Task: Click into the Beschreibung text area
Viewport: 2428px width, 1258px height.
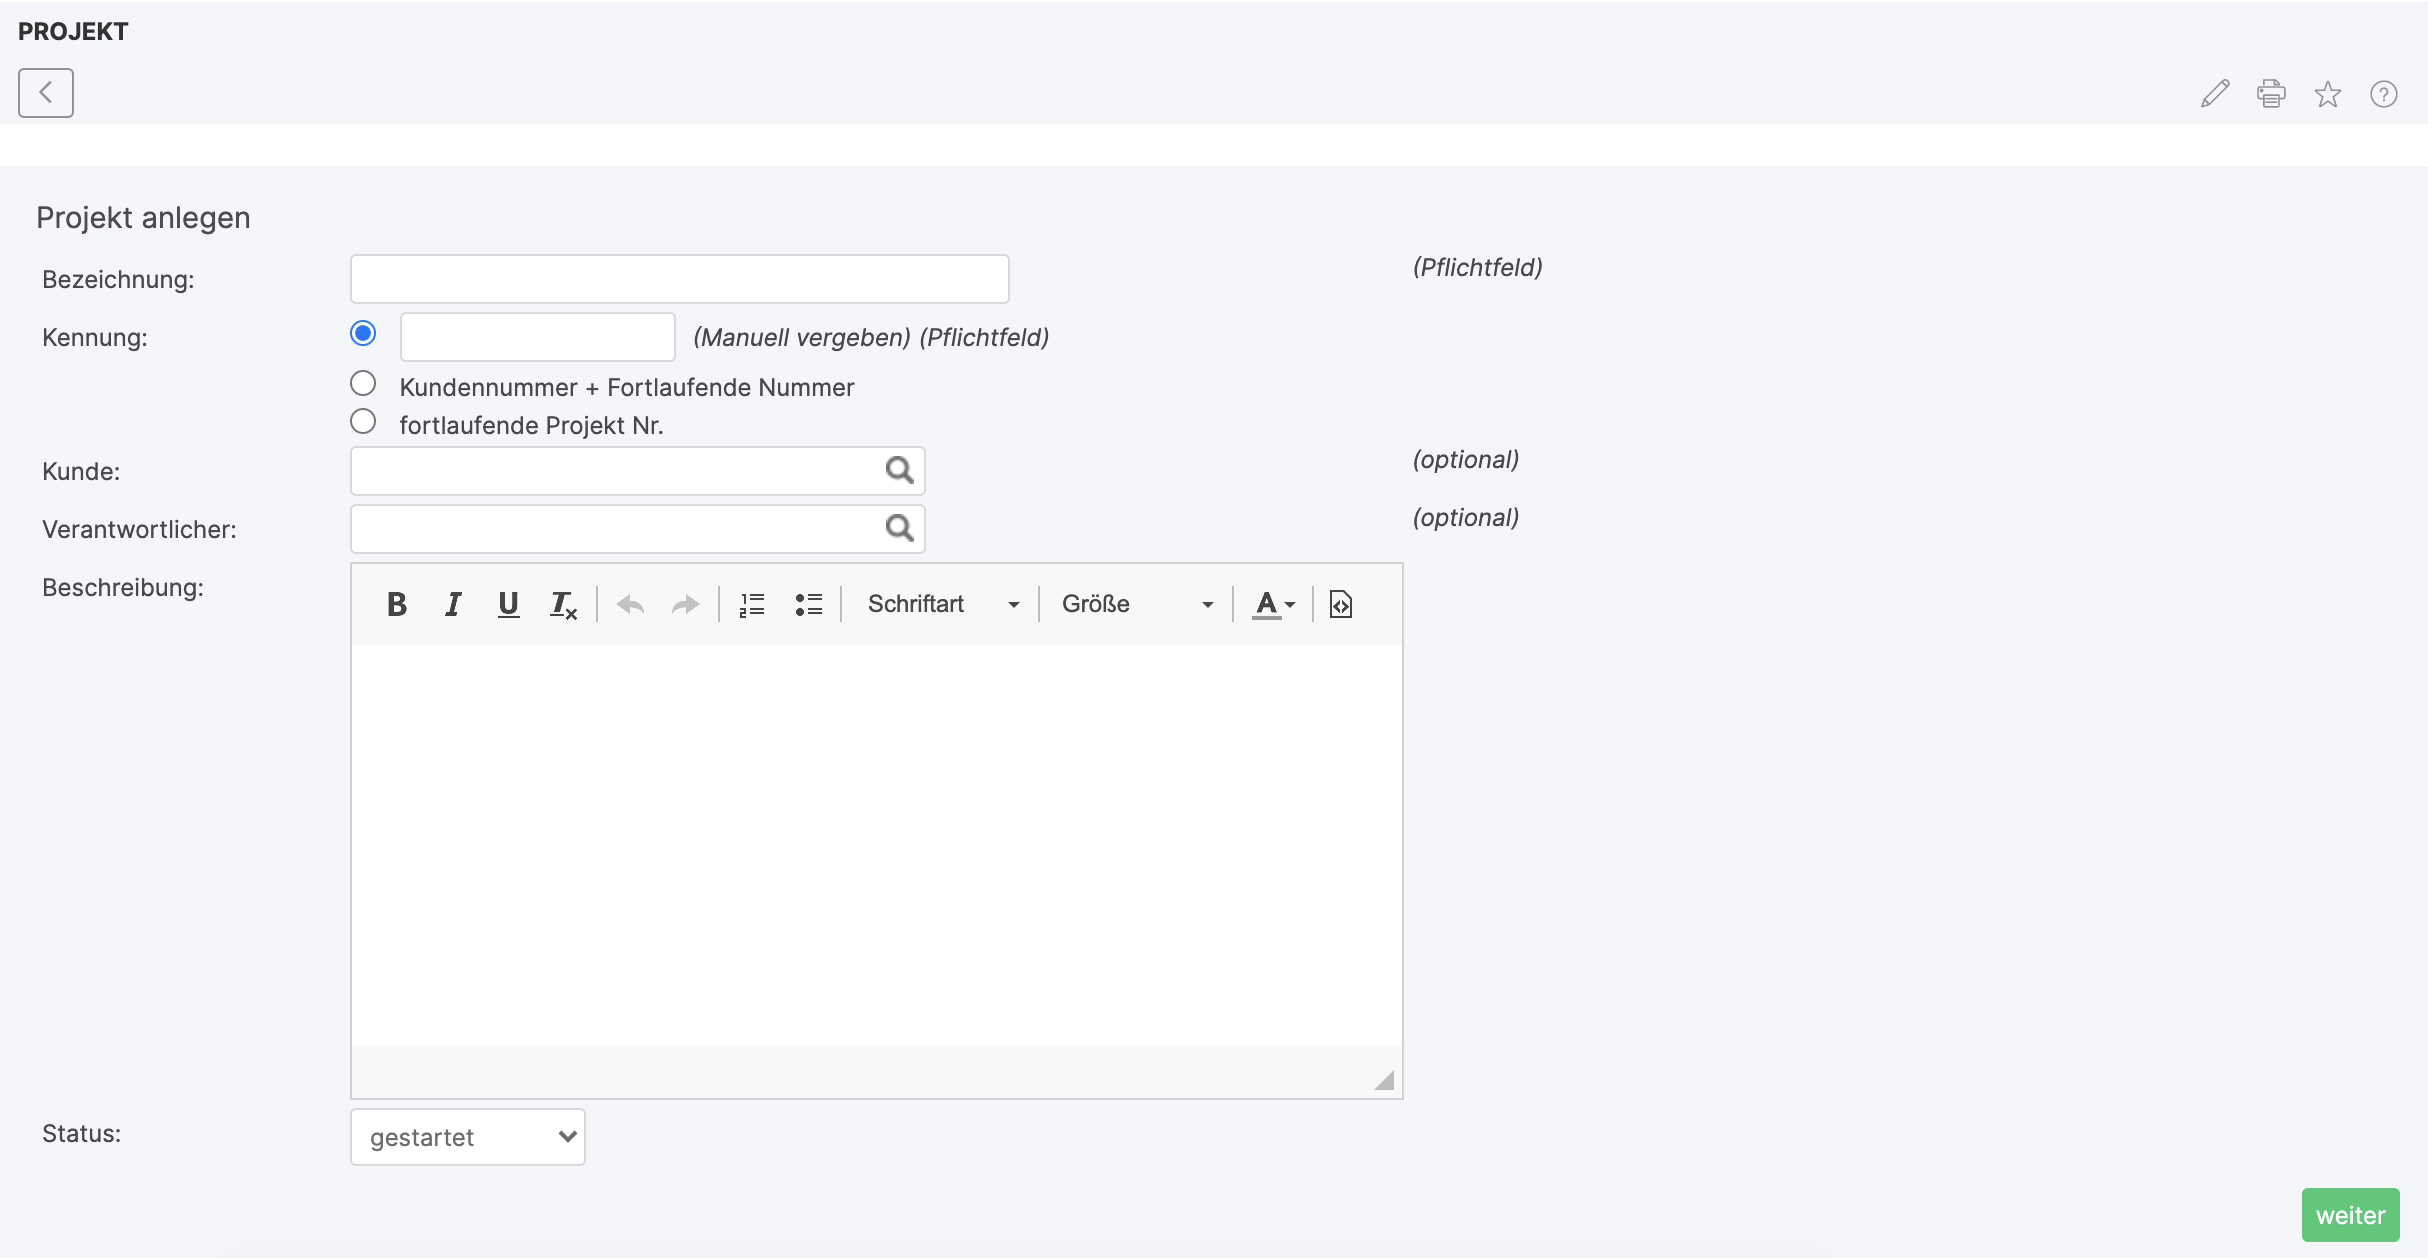Action: pos(877,846)
